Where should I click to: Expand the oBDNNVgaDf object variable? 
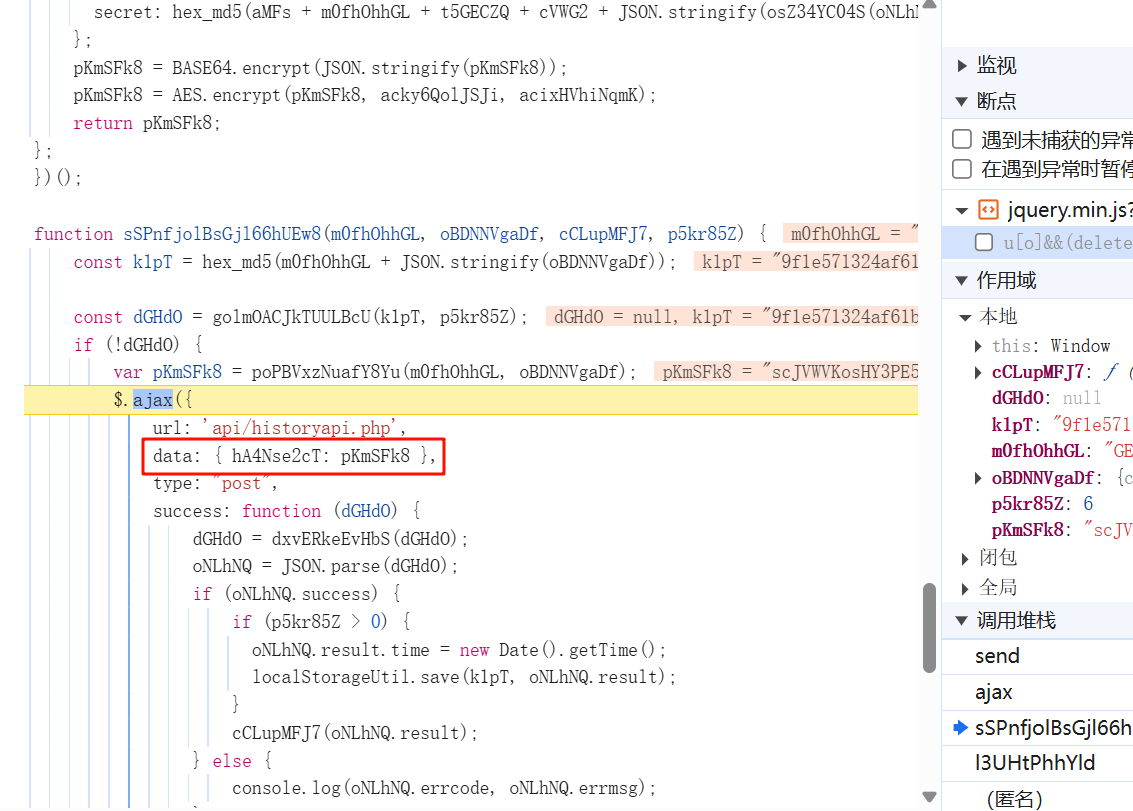(978, 478)
